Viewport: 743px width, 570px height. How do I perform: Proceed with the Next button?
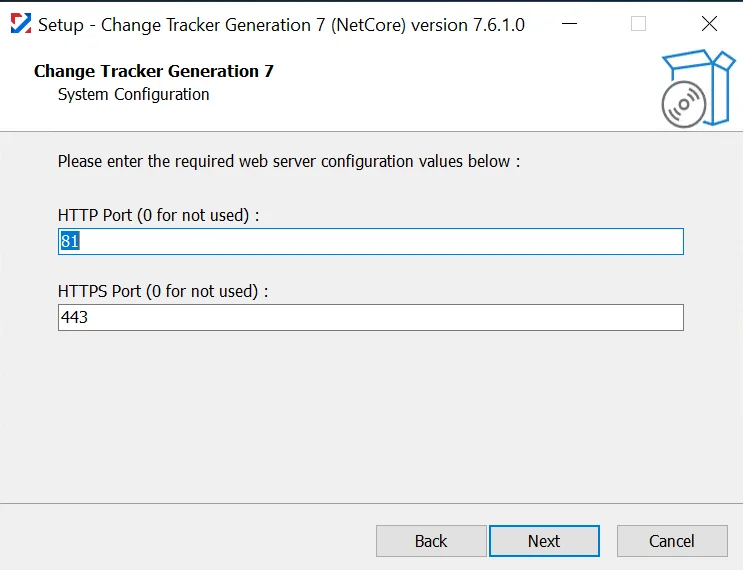coord(544,541)
